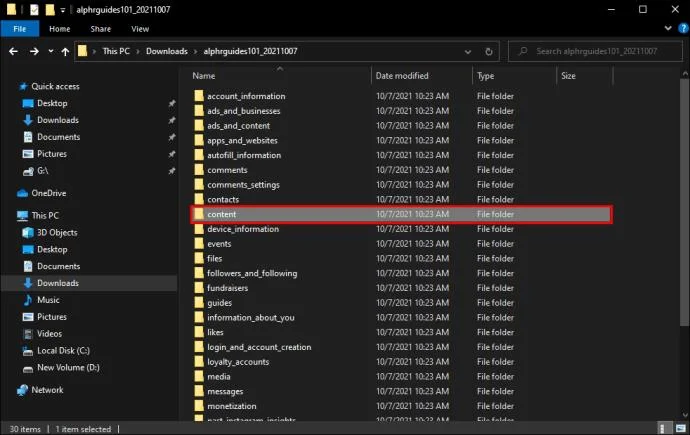Select Network in the navigation pane
Viewport: 690px width, 435px height.
tap(47, 390)
